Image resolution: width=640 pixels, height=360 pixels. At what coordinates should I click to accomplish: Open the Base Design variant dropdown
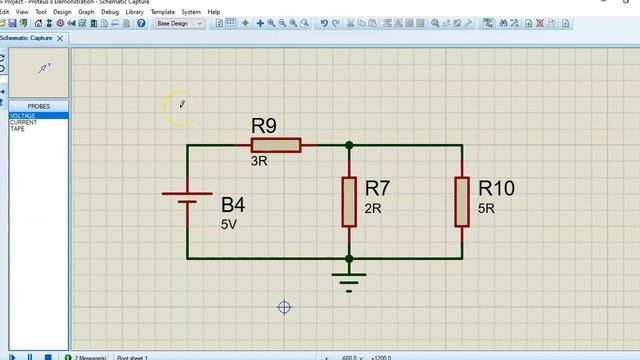click(x=179, y=24)
